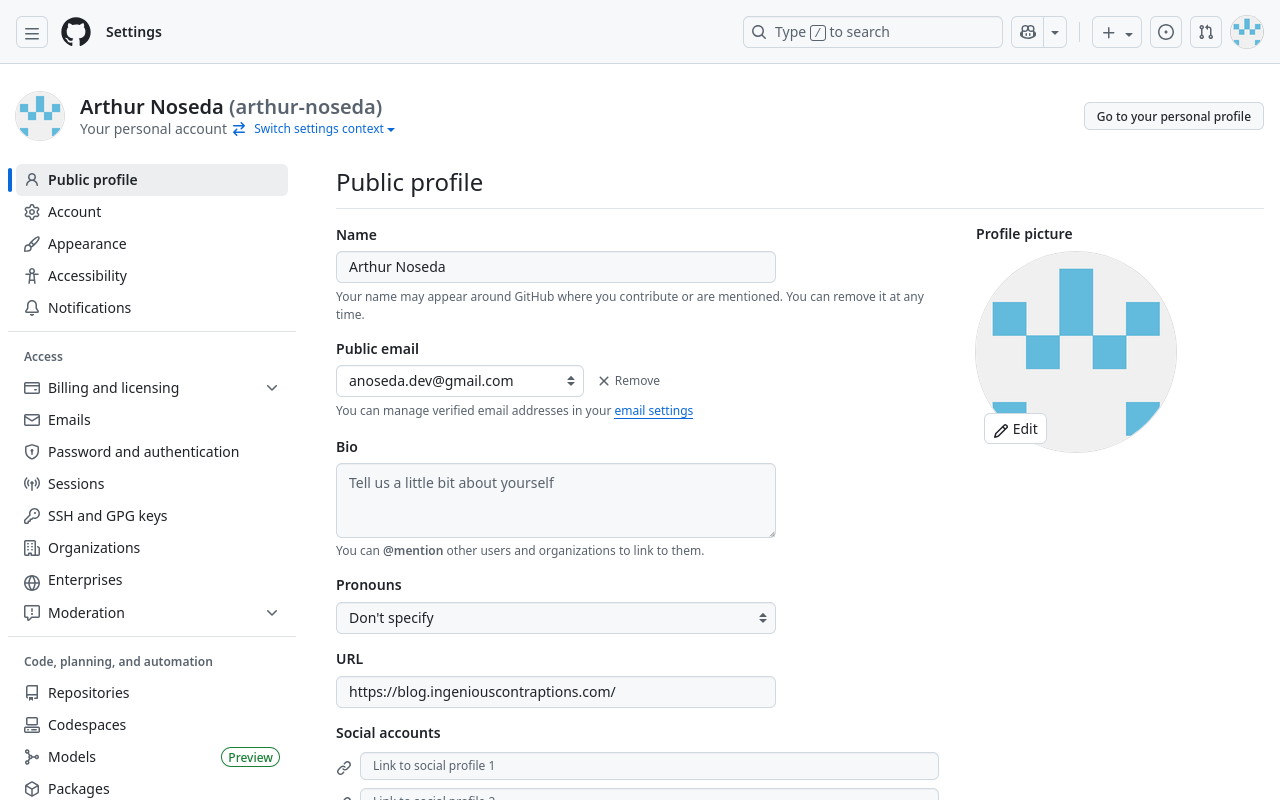
Task: Click your avatar in the top right
Action: tap(1246, 31)
